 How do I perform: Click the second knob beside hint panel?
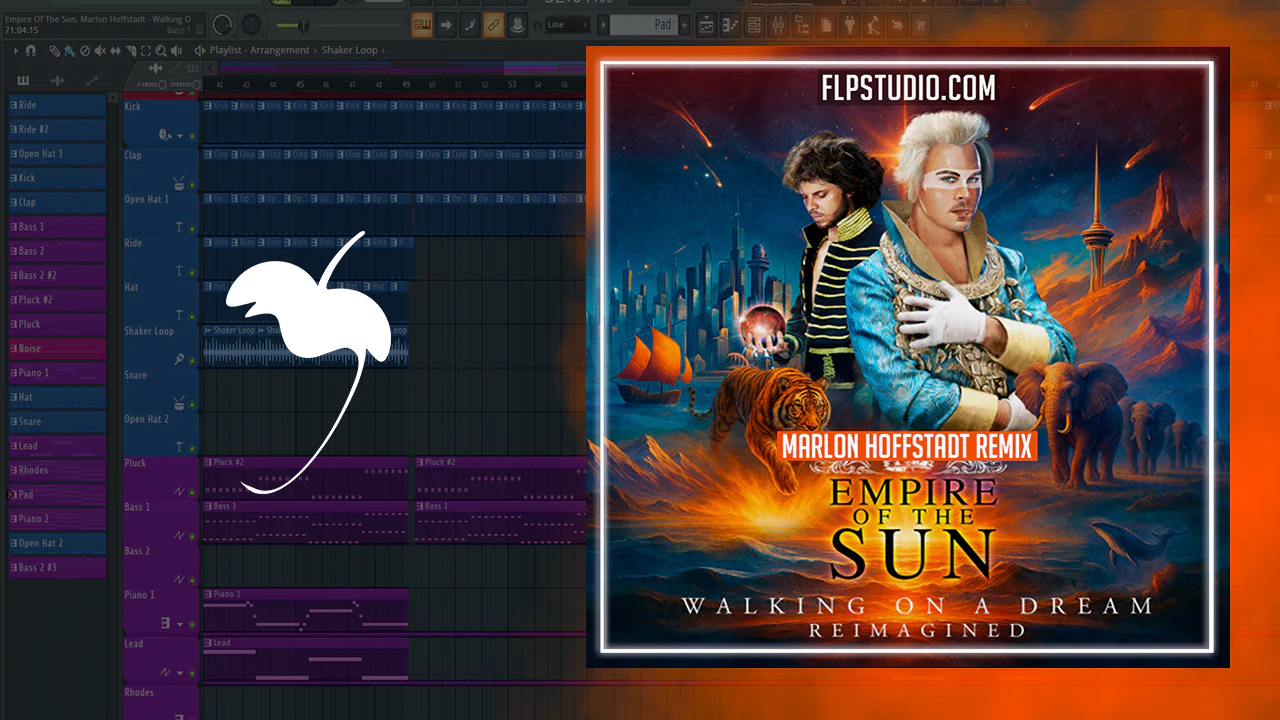coord(252,25)
